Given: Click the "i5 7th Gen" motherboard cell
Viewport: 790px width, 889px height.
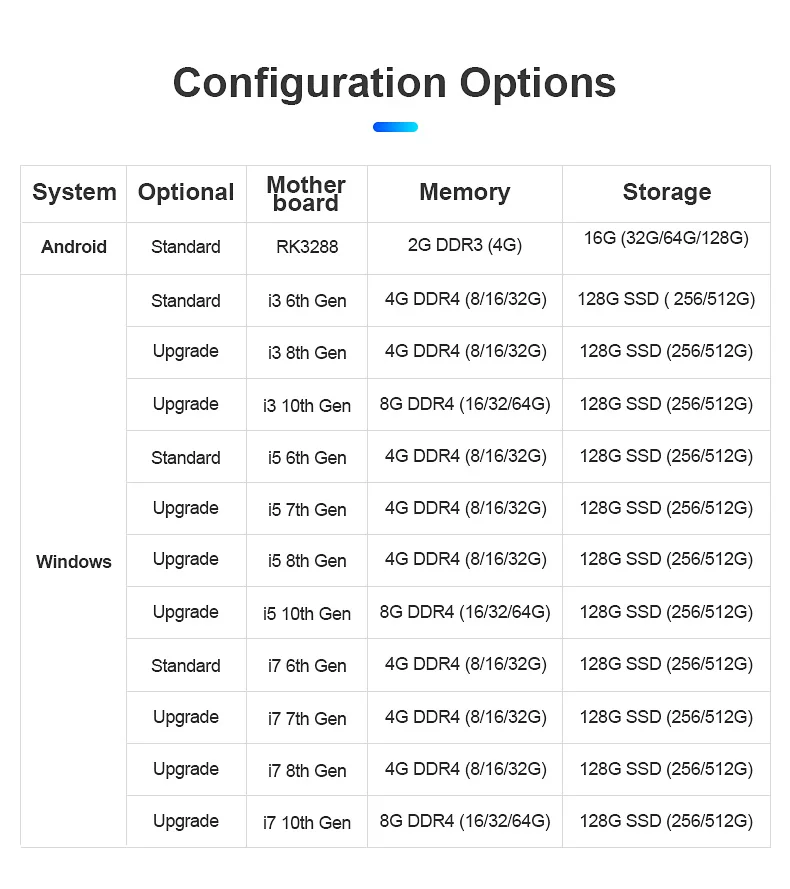Looking at the screenshot, I should click(x=306, y=509).
